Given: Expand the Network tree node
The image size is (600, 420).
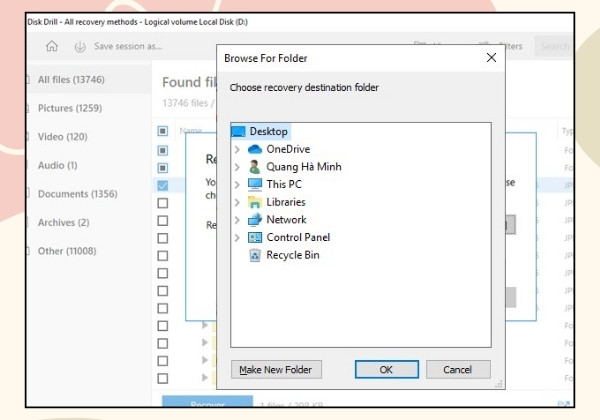Looking at the screenshot, I should pyautogui.click(x=237, y=220).
